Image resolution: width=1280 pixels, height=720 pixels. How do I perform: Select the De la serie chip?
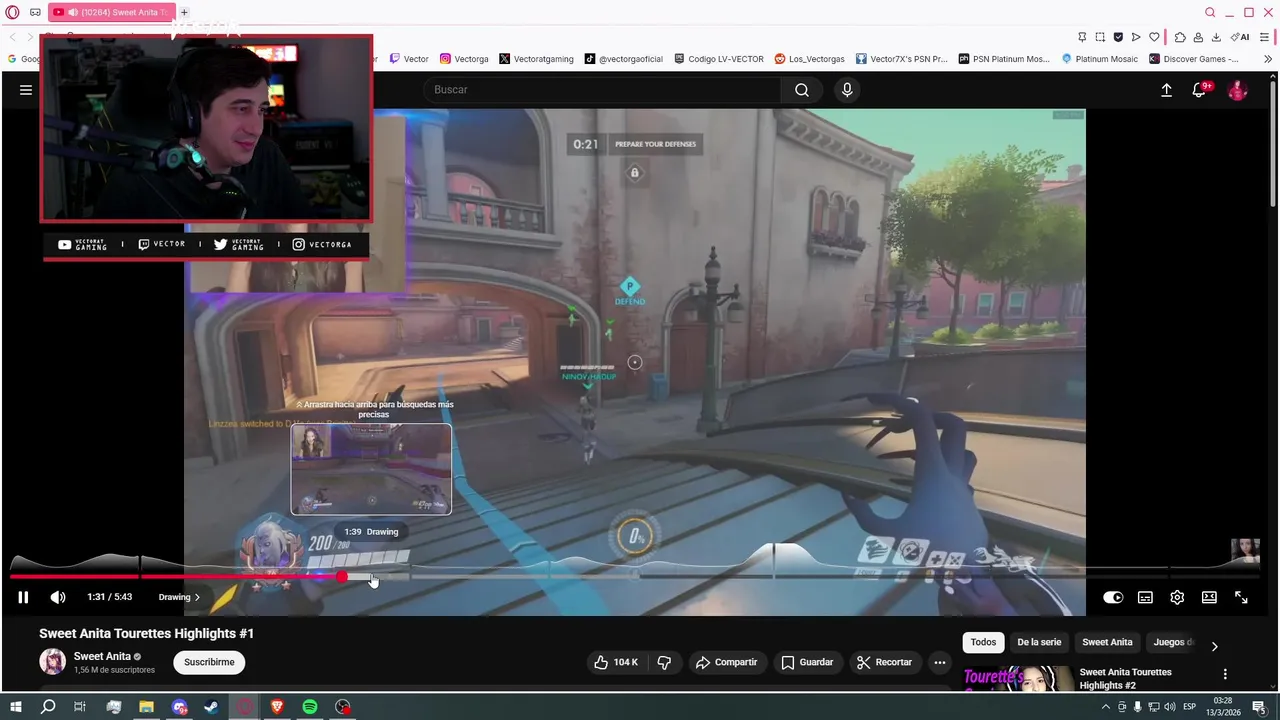coord(1039,642)
